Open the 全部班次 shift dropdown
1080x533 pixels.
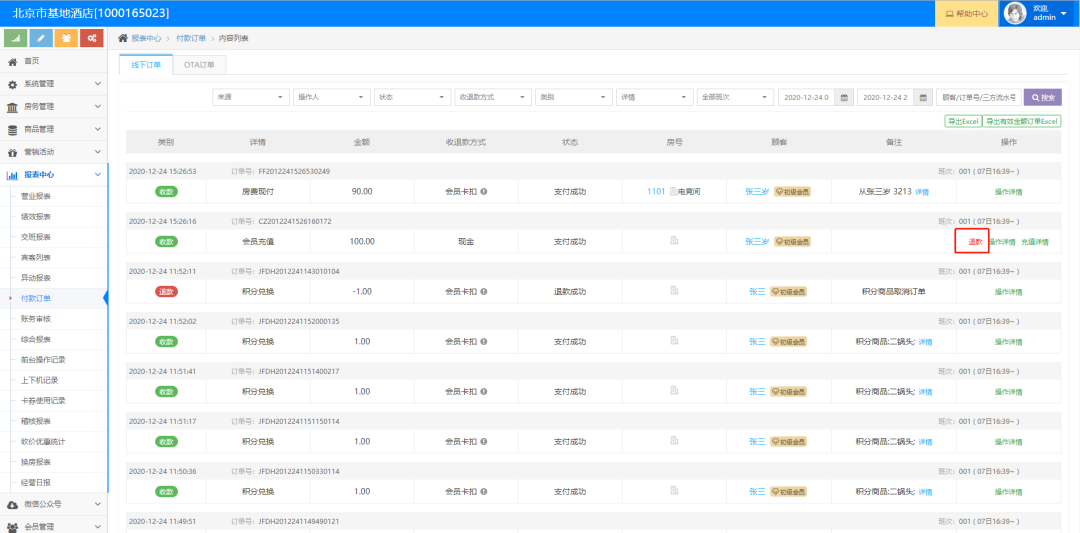[735, 97]
